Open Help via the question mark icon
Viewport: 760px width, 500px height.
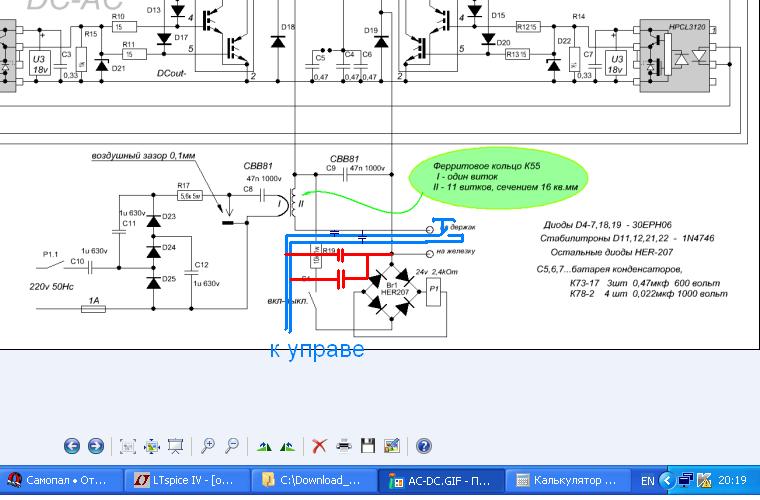pyautogui.click(x=424, y=446)
